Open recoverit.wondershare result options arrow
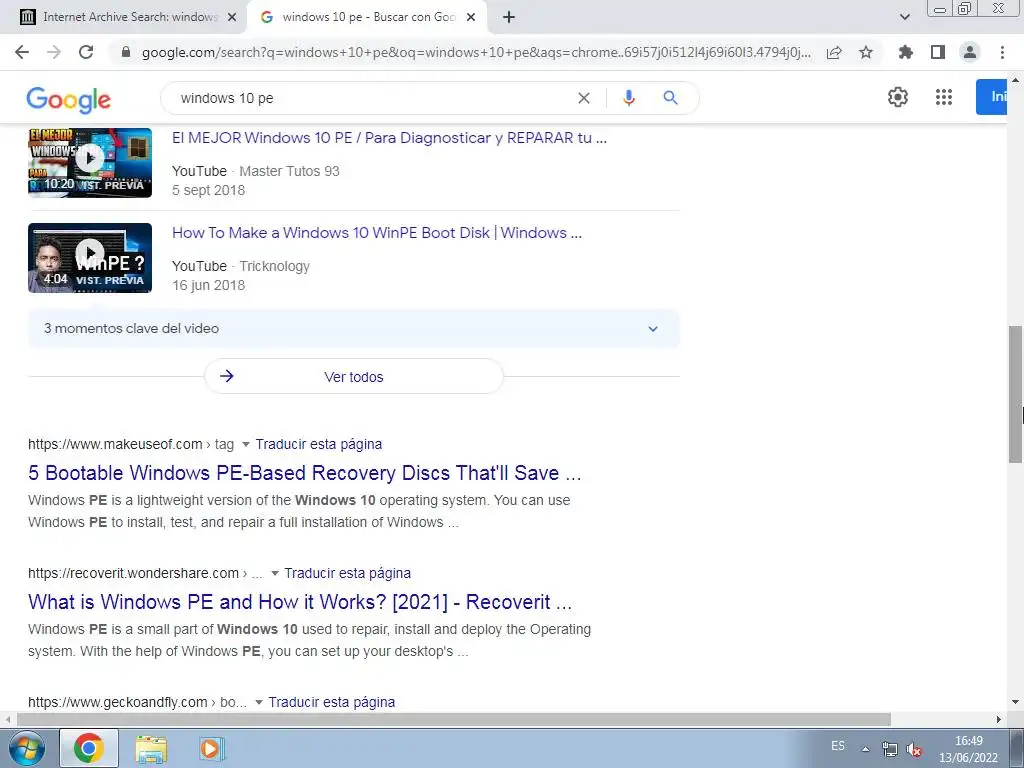The width and height of the screenshot is (1024, 768). 275,573
